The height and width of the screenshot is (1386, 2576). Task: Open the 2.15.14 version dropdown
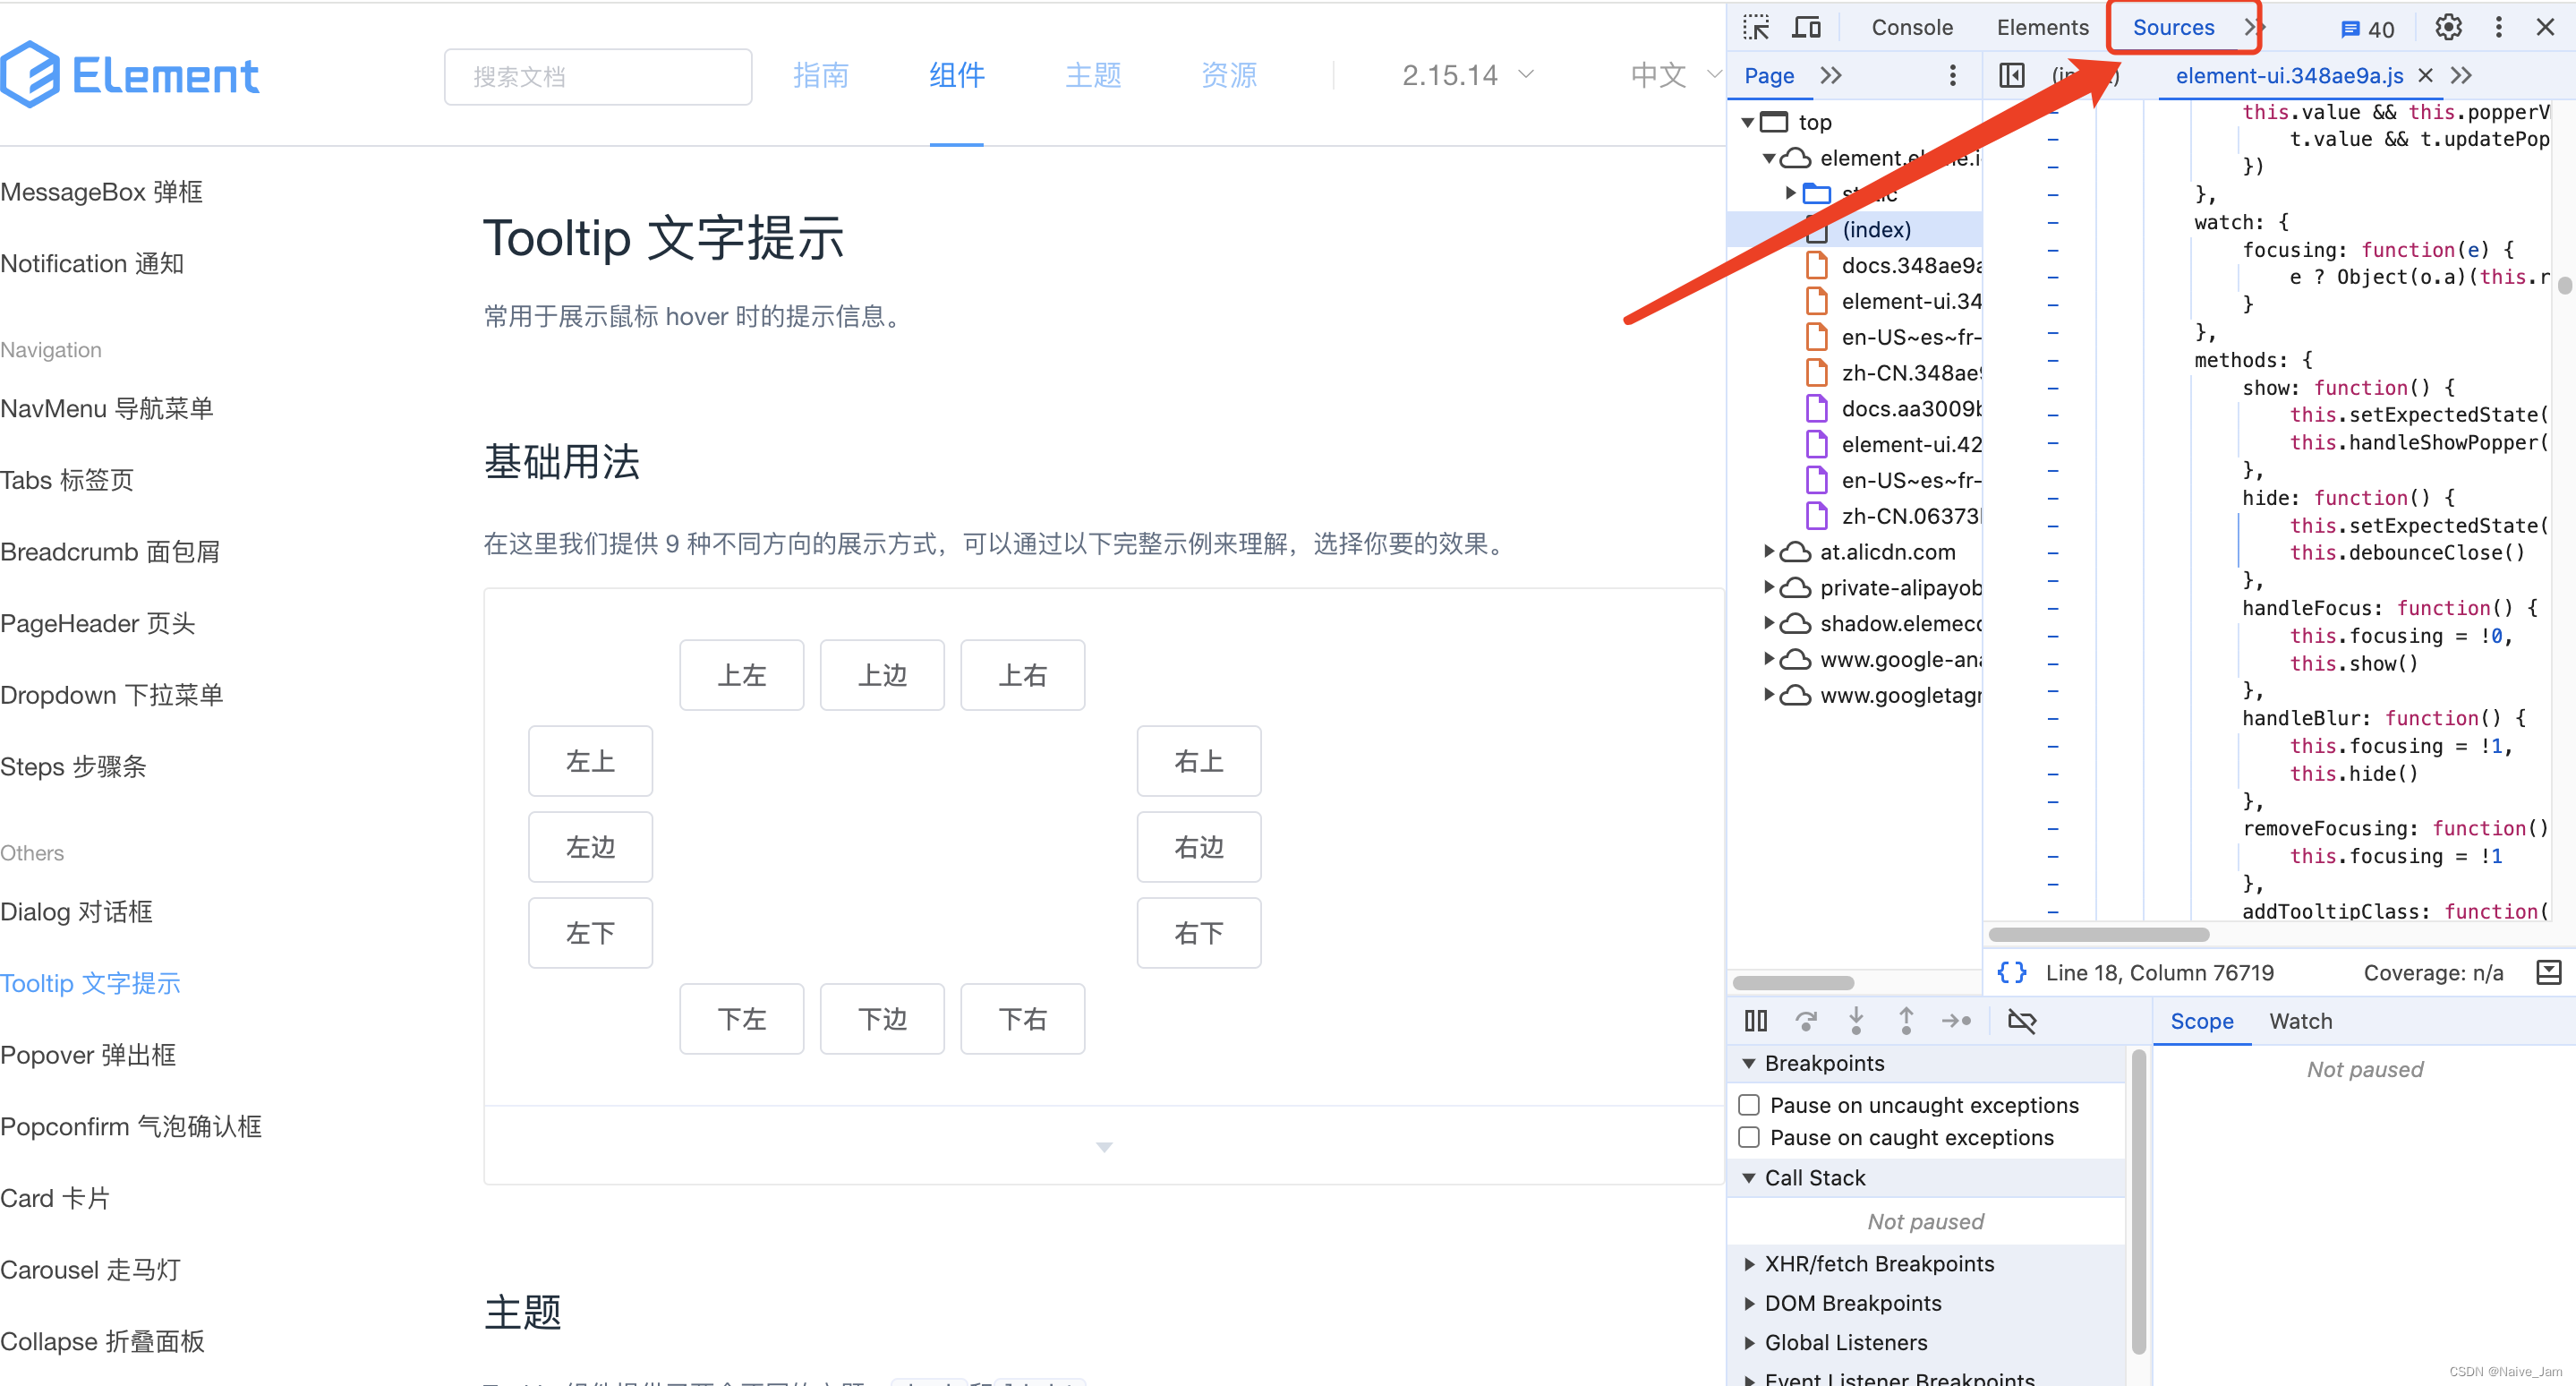point(1467,75)
